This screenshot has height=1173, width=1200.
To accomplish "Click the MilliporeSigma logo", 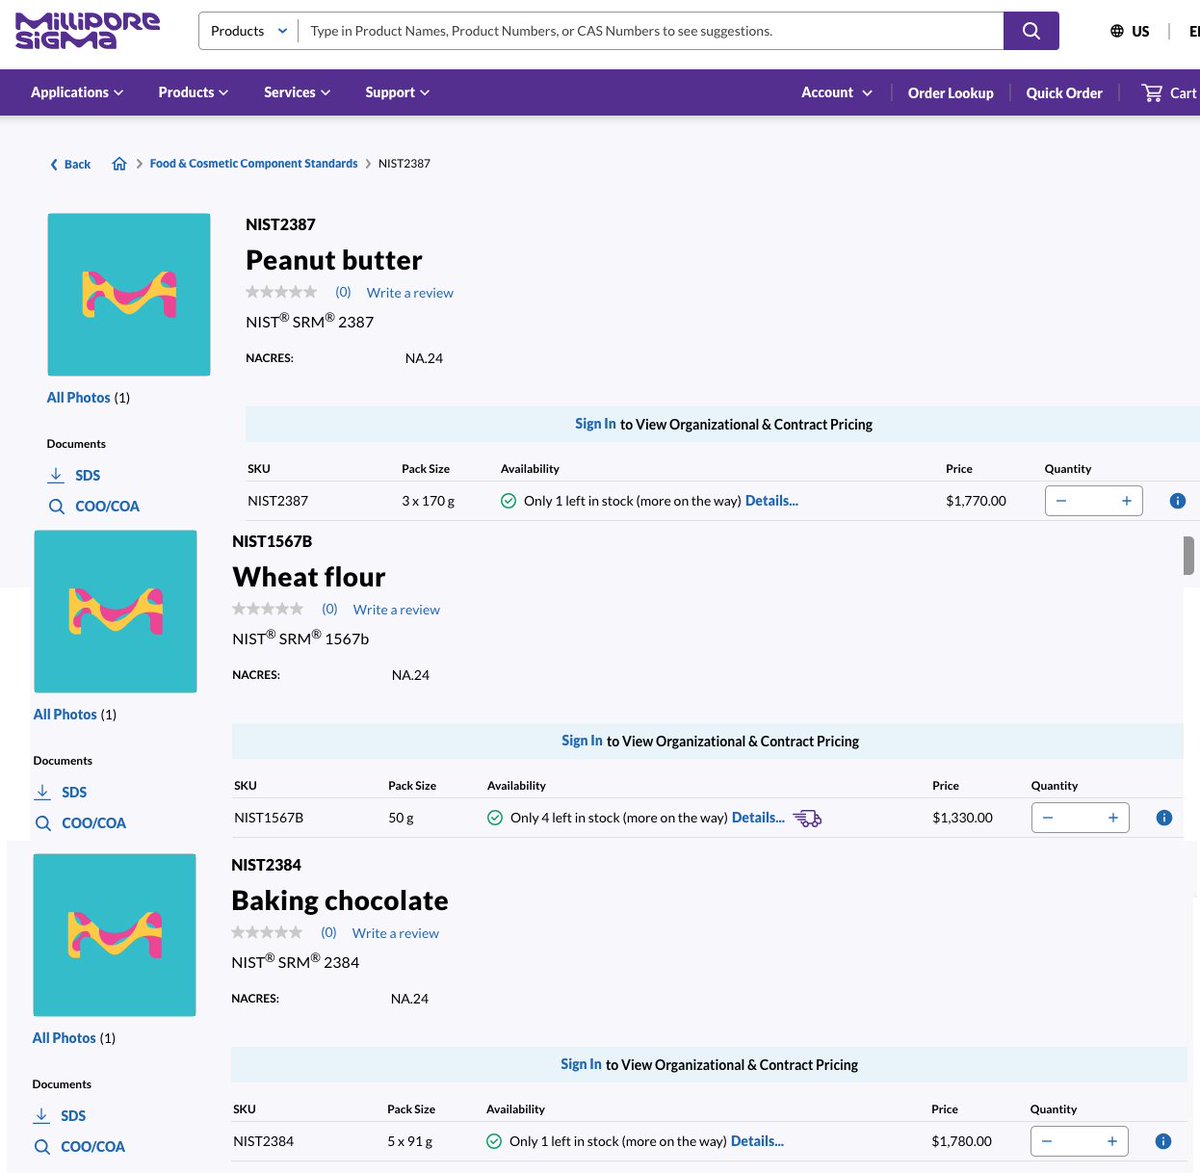I will pyautogui.click(x=87, y=31).
